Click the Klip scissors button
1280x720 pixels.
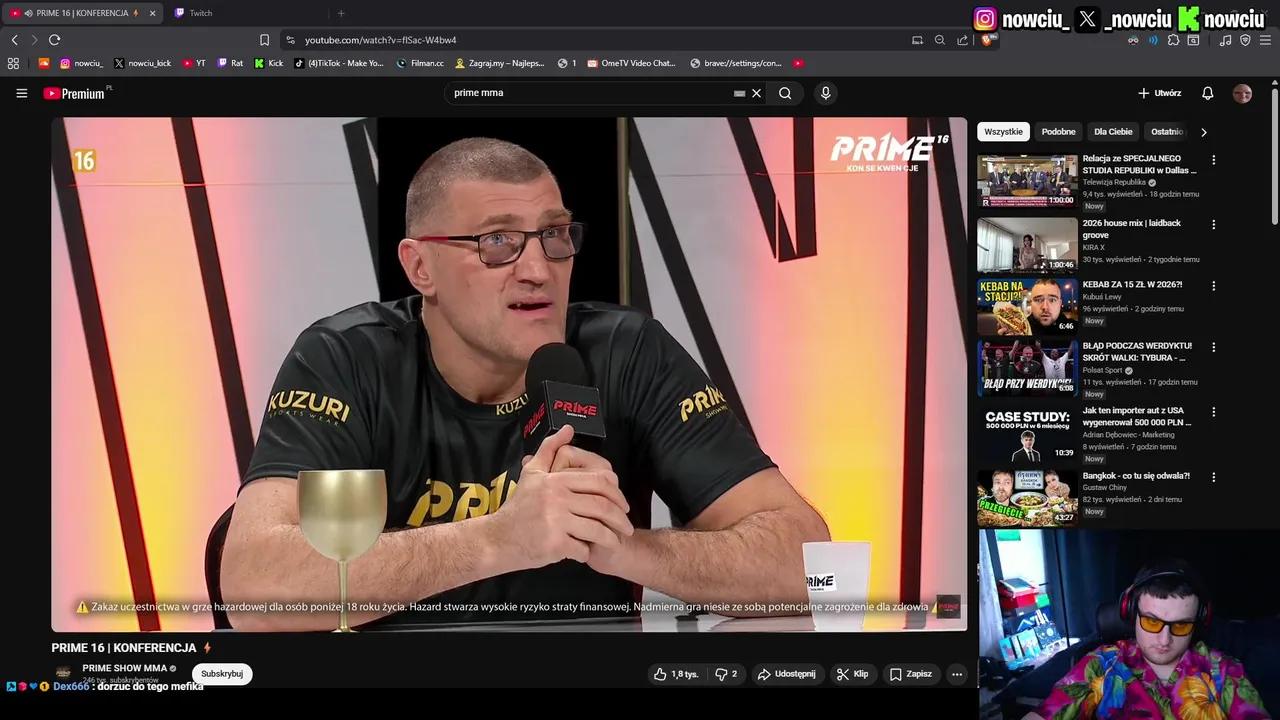tap(852, 674)
